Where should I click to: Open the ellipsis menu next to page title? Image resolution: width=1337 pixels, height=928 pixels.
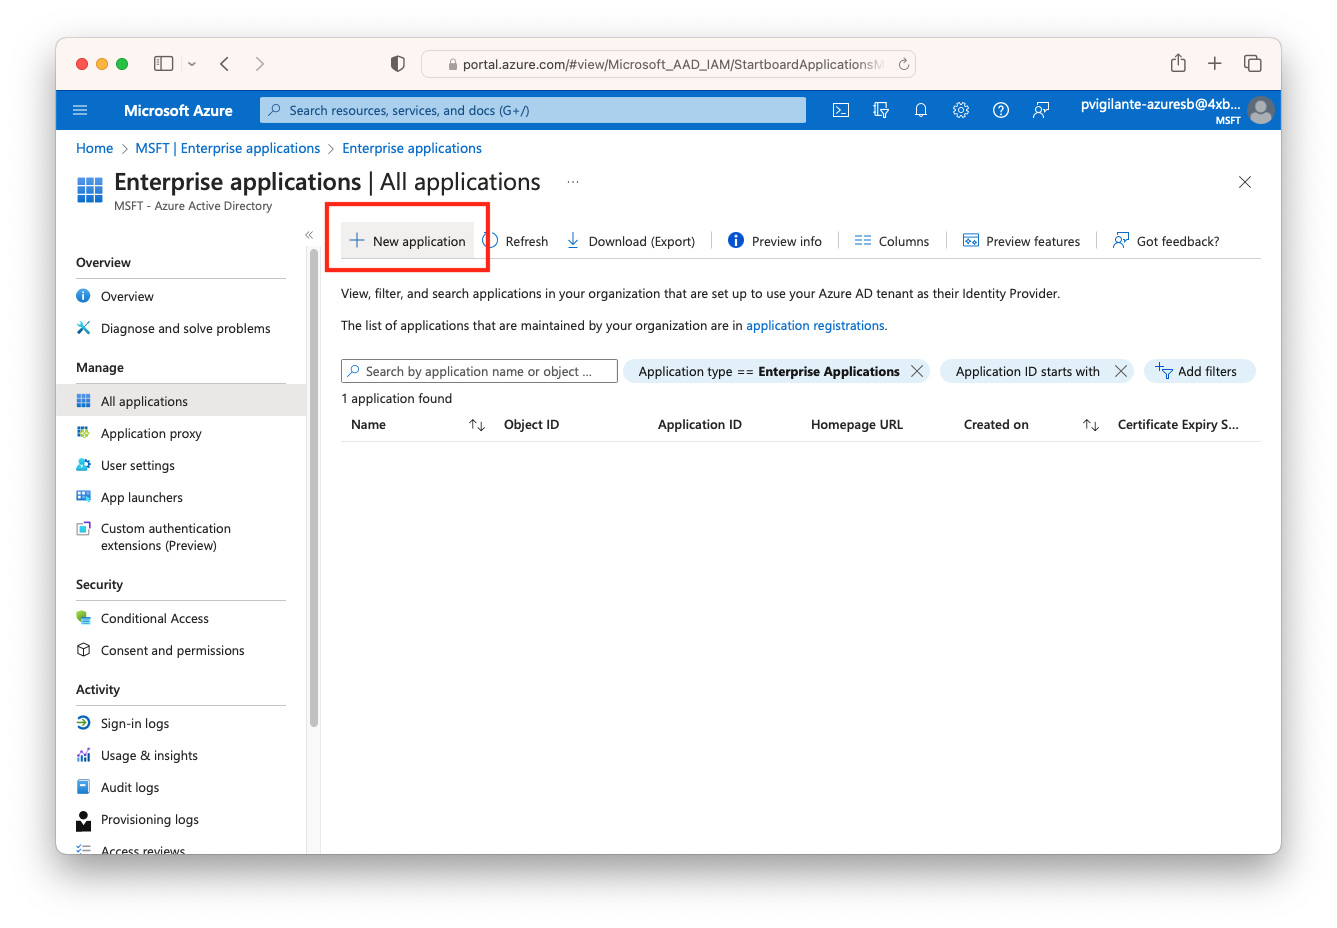572,183
